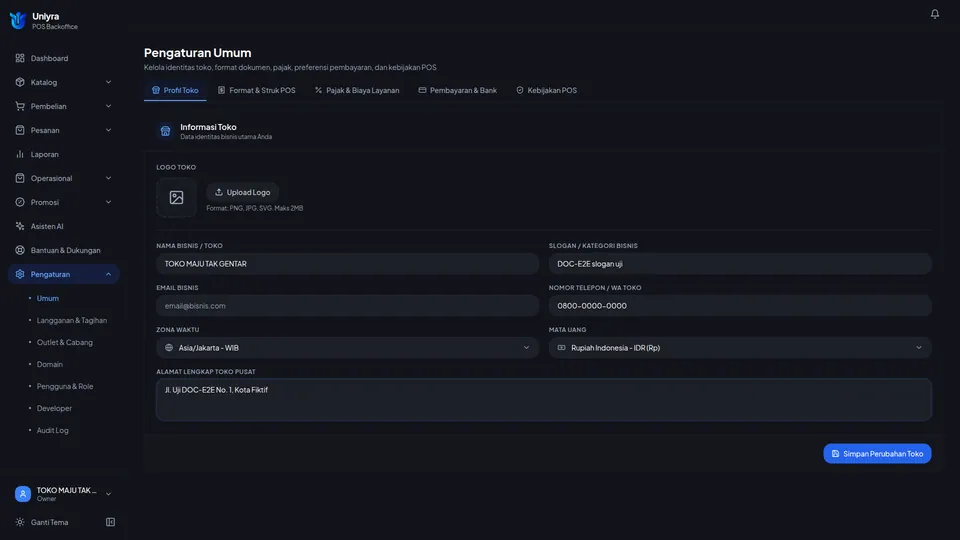This screenshot has height=540, width=960.
Task: Open Domain submenu item
Action: 50,364
